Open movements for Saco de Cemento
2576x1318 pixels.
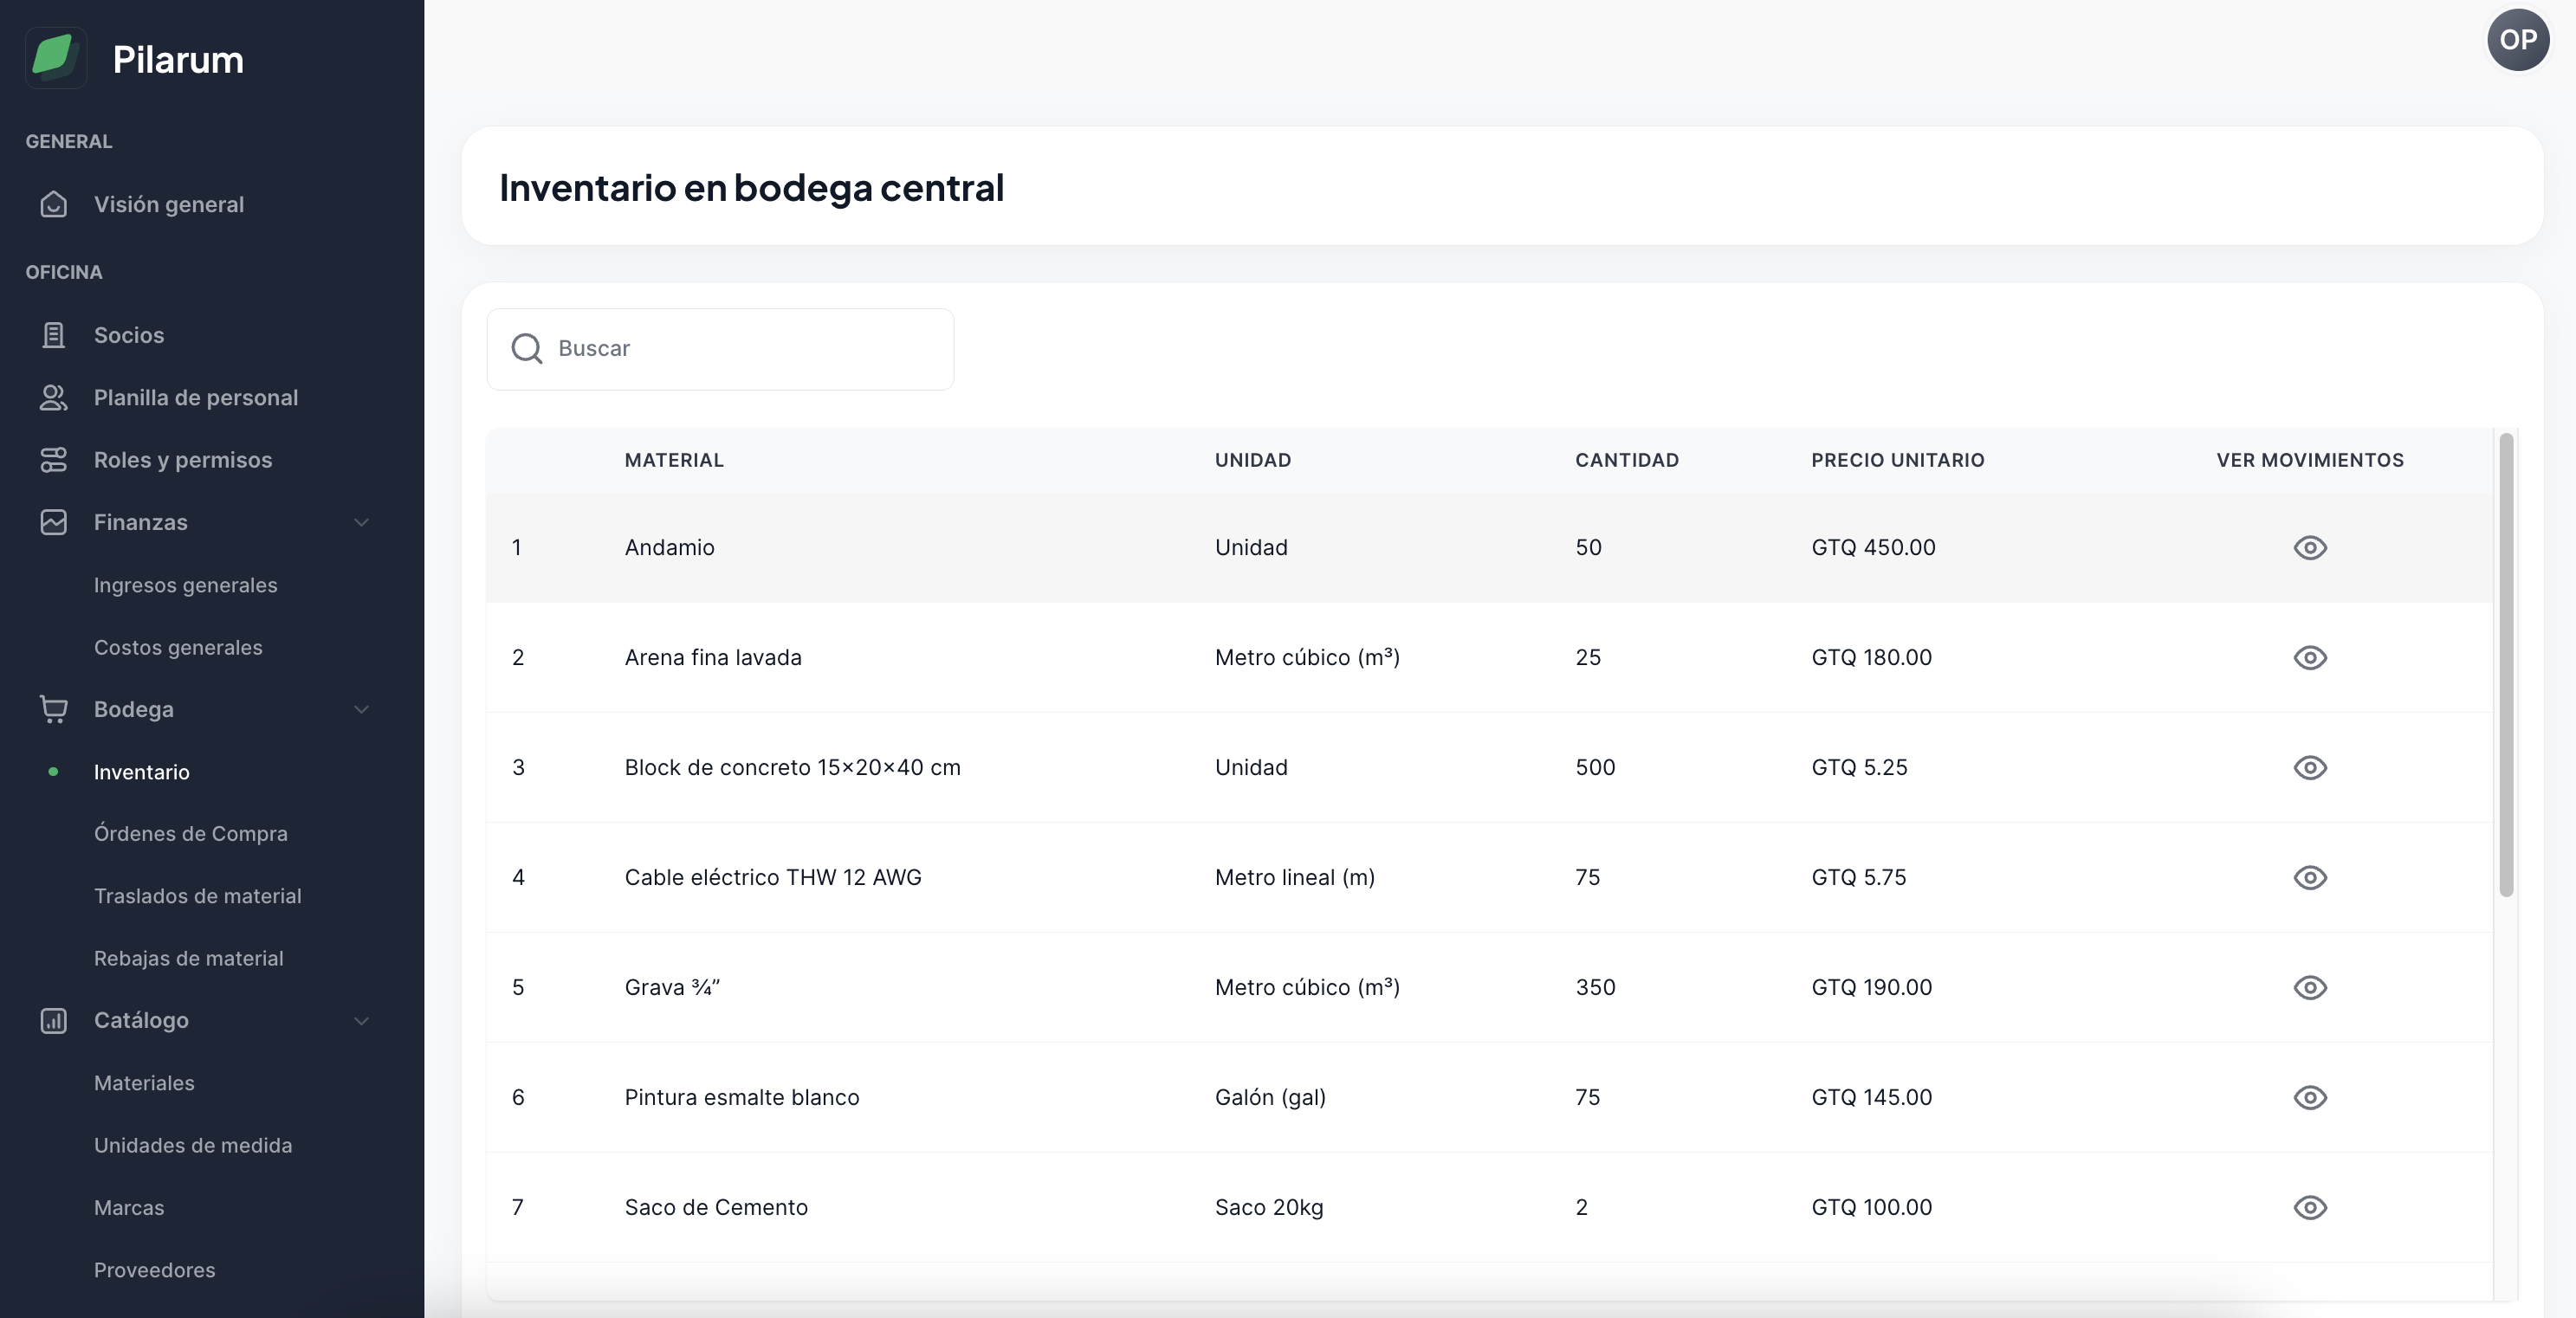(2310, 1207)
